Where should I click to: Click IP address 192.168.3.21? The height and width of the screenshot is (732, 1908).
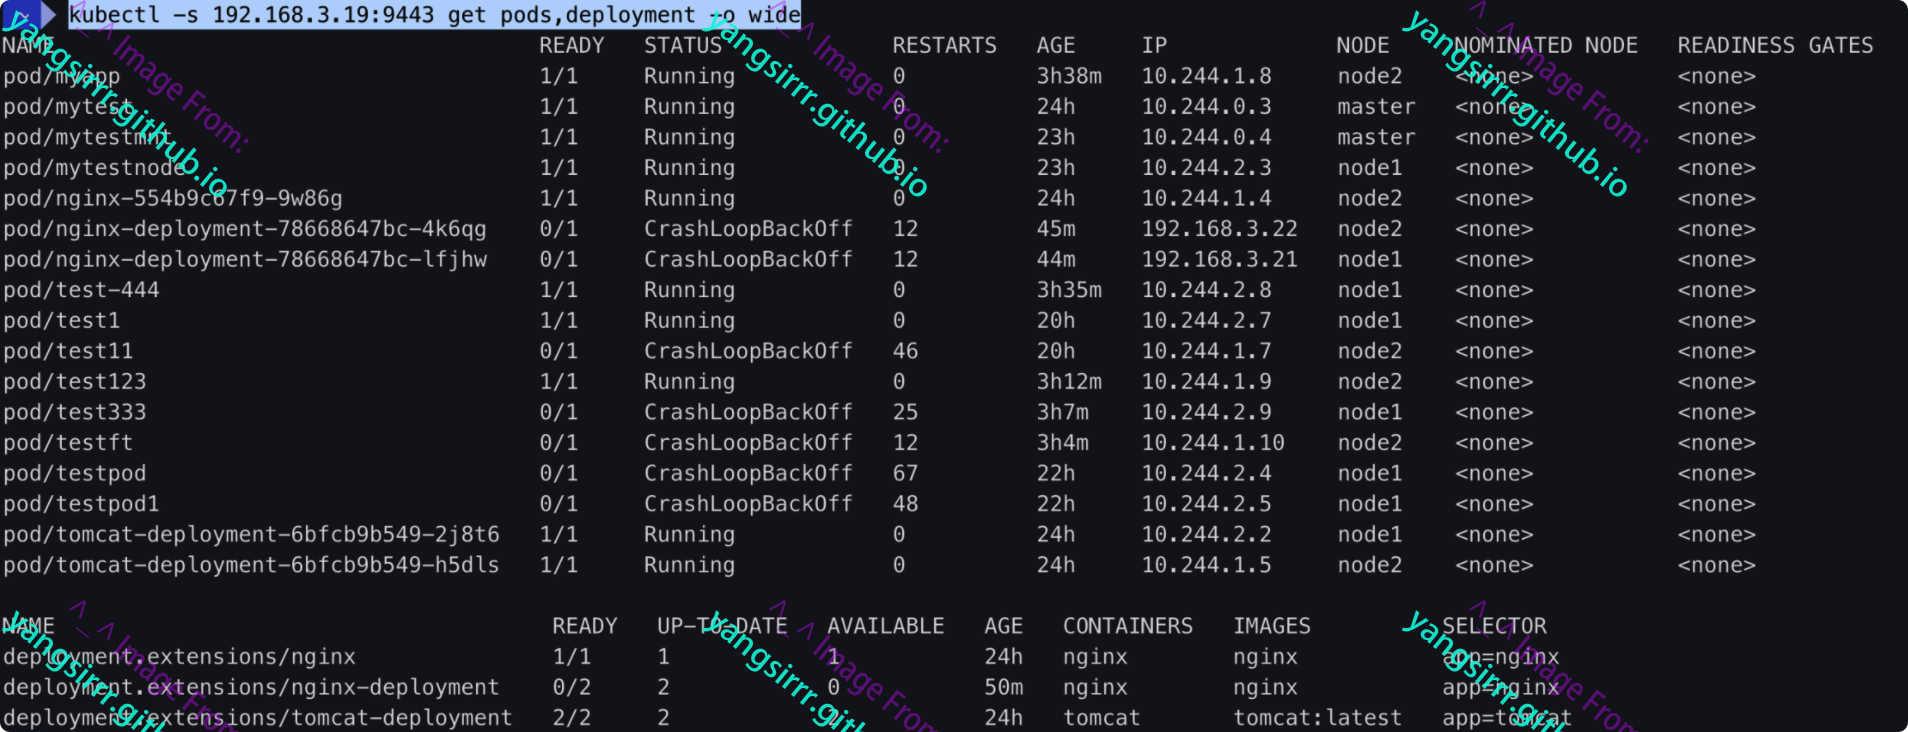point(1219,259)
